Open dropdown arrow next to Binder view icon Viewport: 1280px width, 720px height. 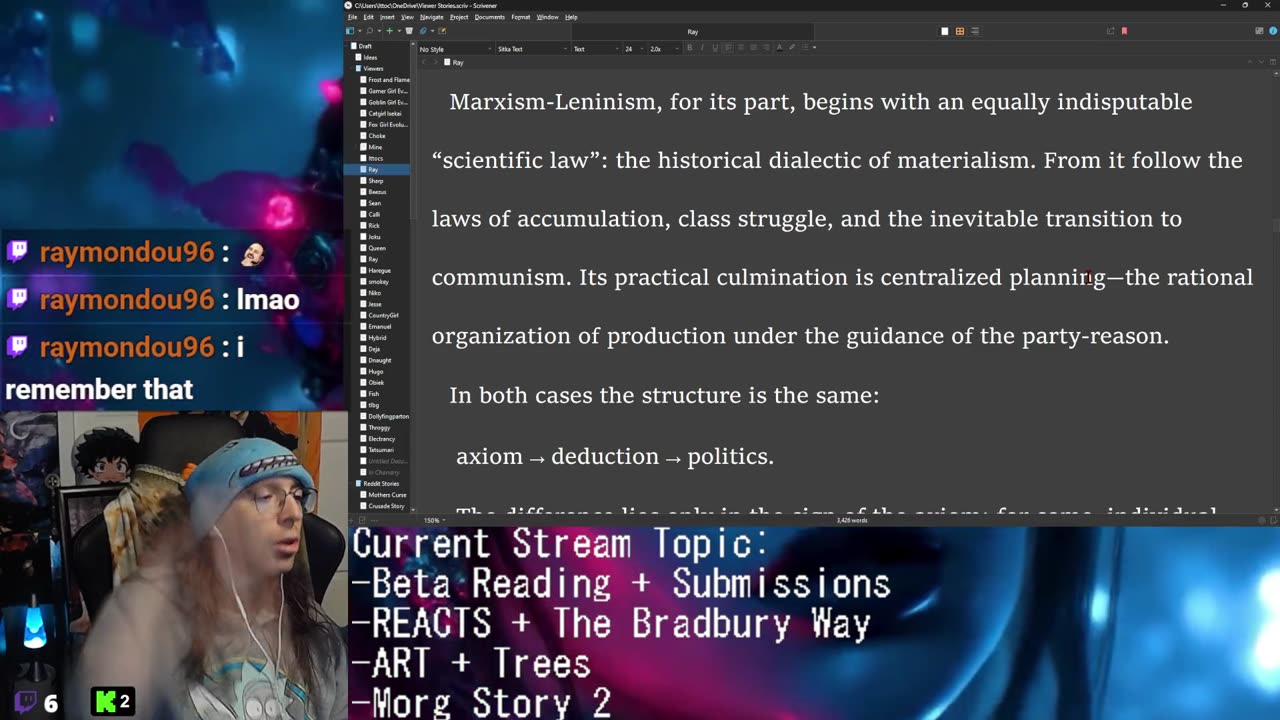point(360,31)
